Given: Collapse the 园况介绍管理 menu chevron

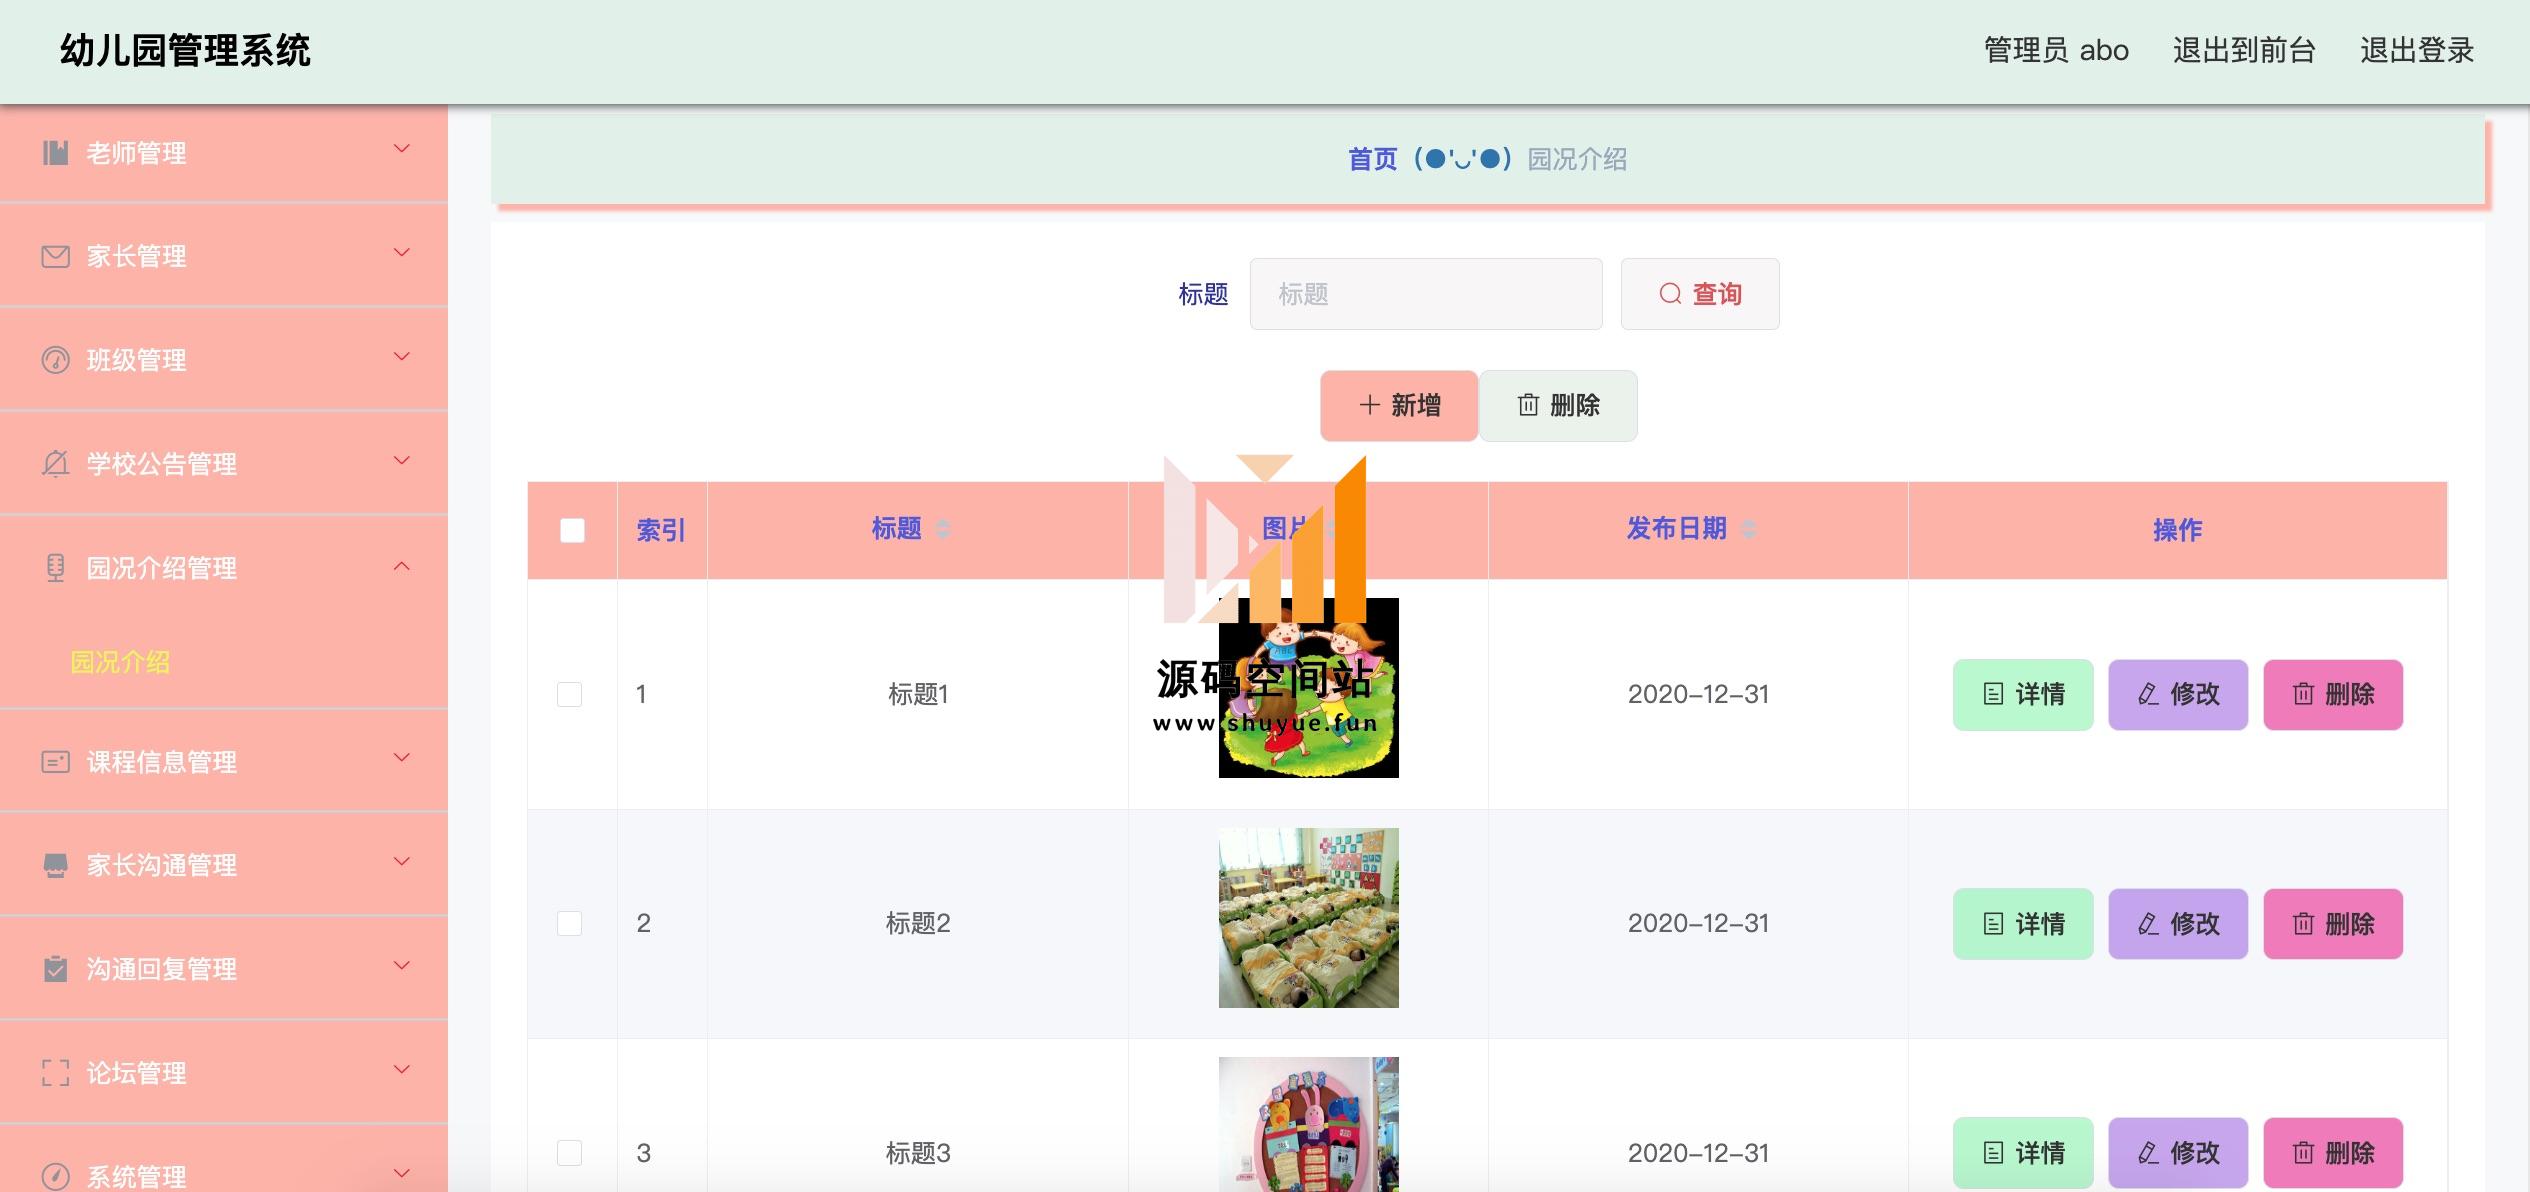Looking at the screenshot, I should click(x=402, y=566).
